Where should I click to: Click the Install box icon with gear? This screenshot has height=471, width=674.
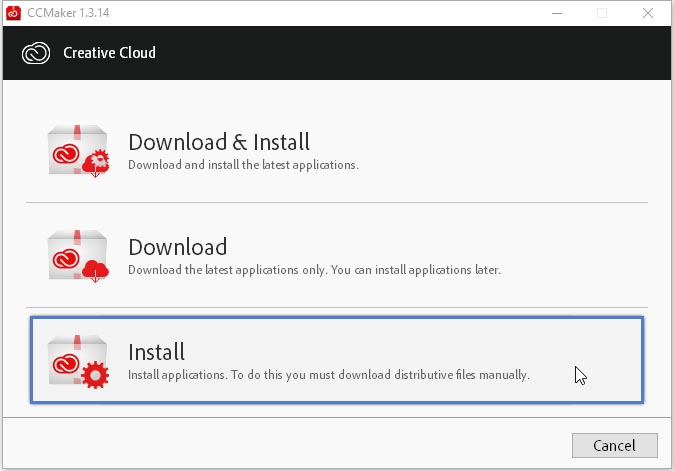point(79,360)
